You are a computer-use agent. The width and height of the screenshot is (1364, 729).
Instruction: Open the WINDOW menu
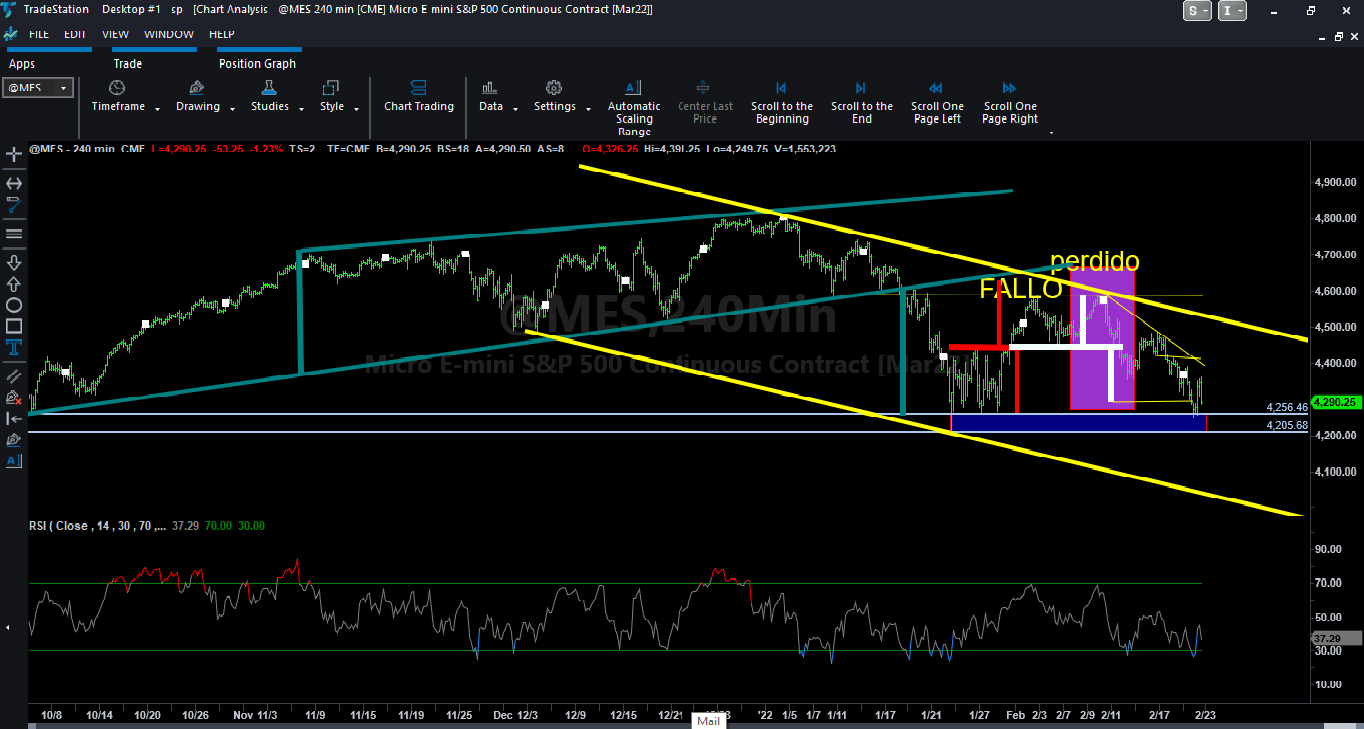(169, 33)
